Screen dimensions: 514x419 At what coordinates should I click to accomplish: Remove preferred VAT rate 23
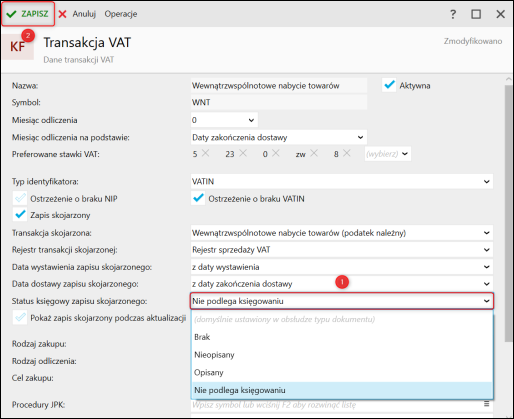(x=243, y=153)
